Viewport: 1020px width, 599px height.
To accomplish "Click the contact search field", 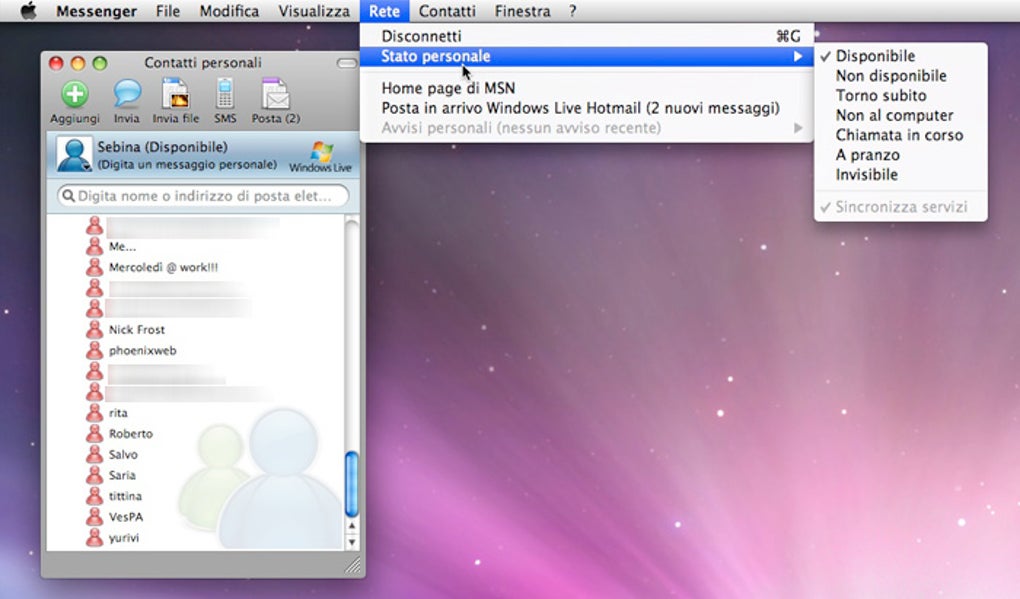I will [x=203, y=196].
